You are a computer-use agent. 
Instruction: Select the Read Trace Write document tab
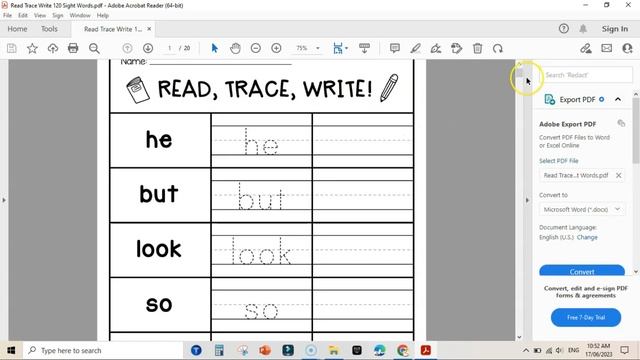113,29
